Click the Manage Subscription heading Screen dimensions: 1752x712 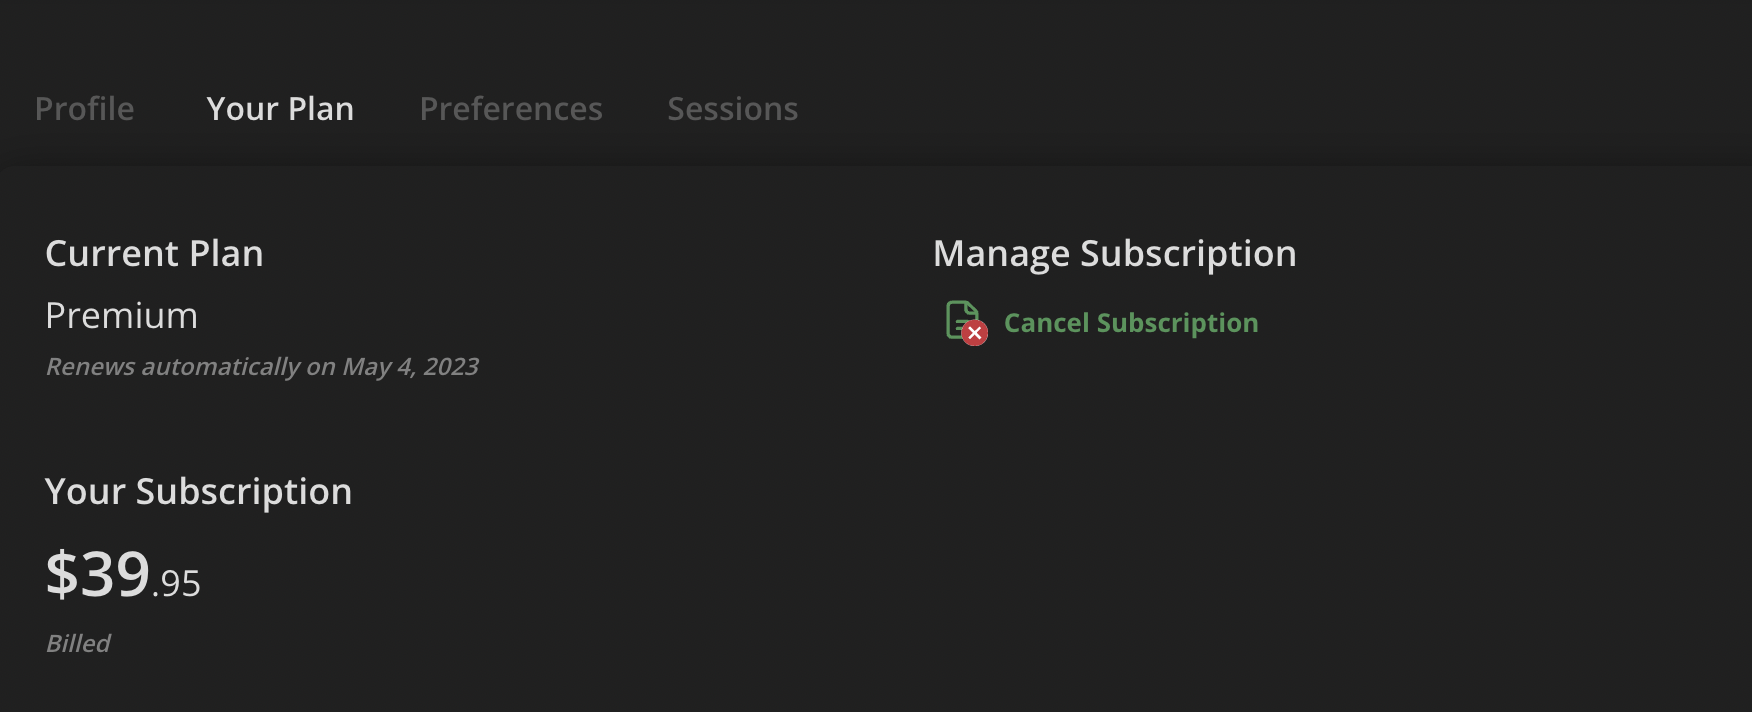1115,254
